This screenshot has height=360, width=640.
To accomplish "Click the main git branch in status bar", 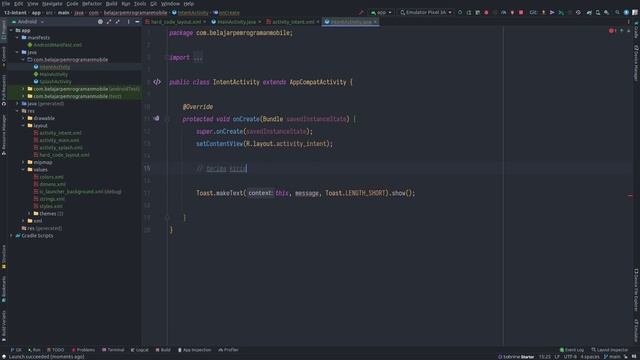I will tap(612, 357).
